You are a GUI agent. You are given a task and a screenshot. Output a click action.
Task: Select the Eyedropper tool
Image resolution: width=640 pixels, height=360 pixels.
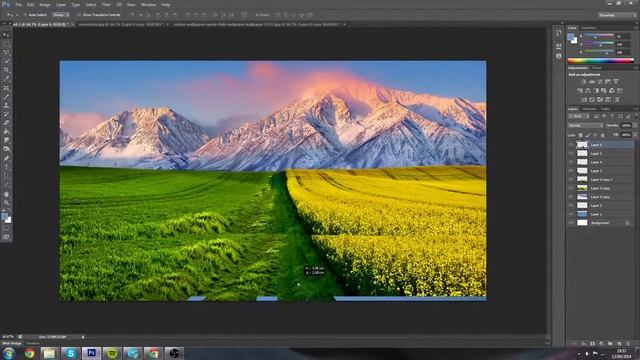(x=6, y=79)
